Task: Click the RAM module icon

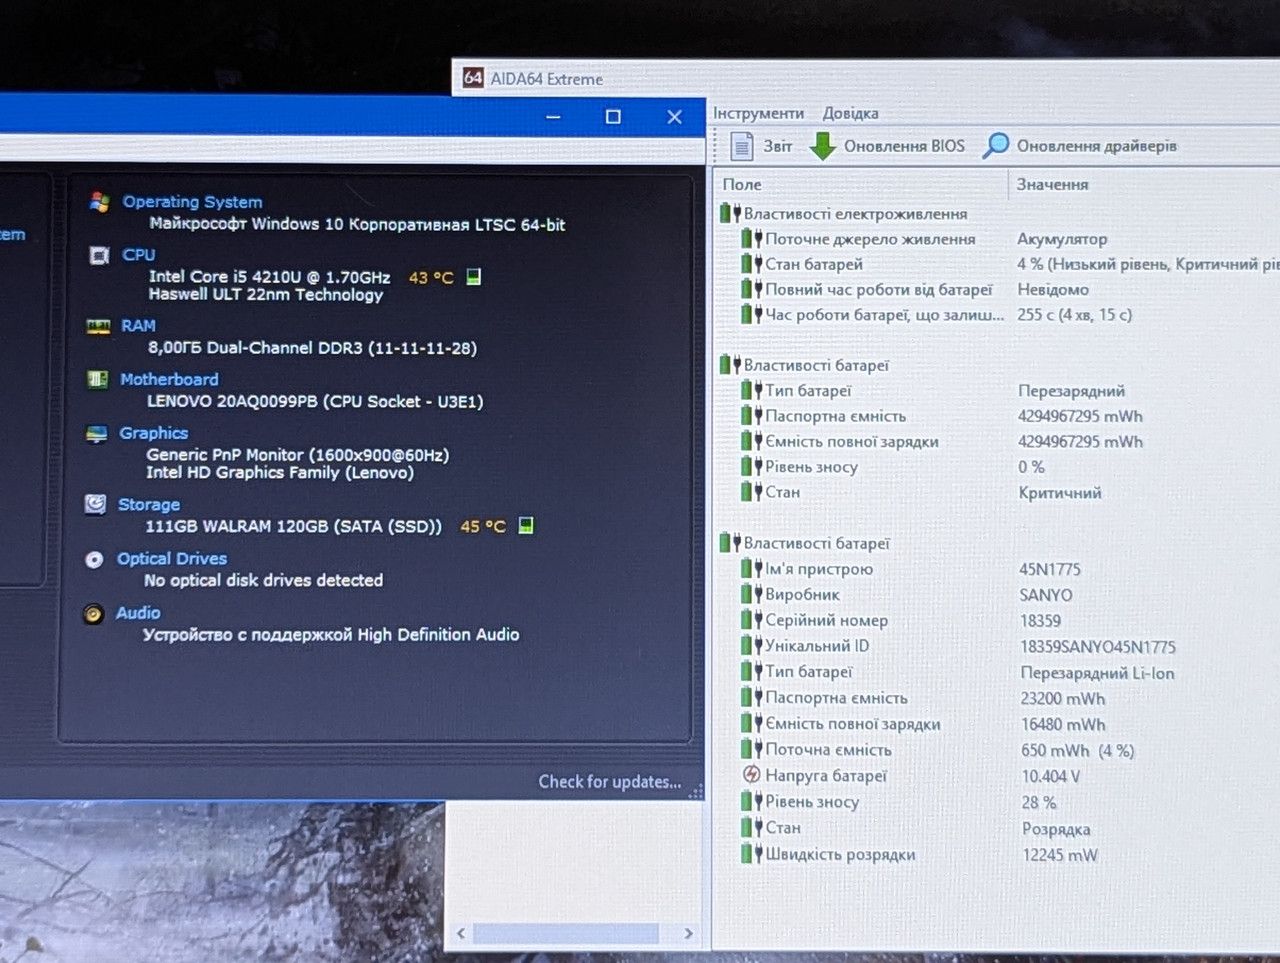Action: pyautogui.click(x=98, y=326)
